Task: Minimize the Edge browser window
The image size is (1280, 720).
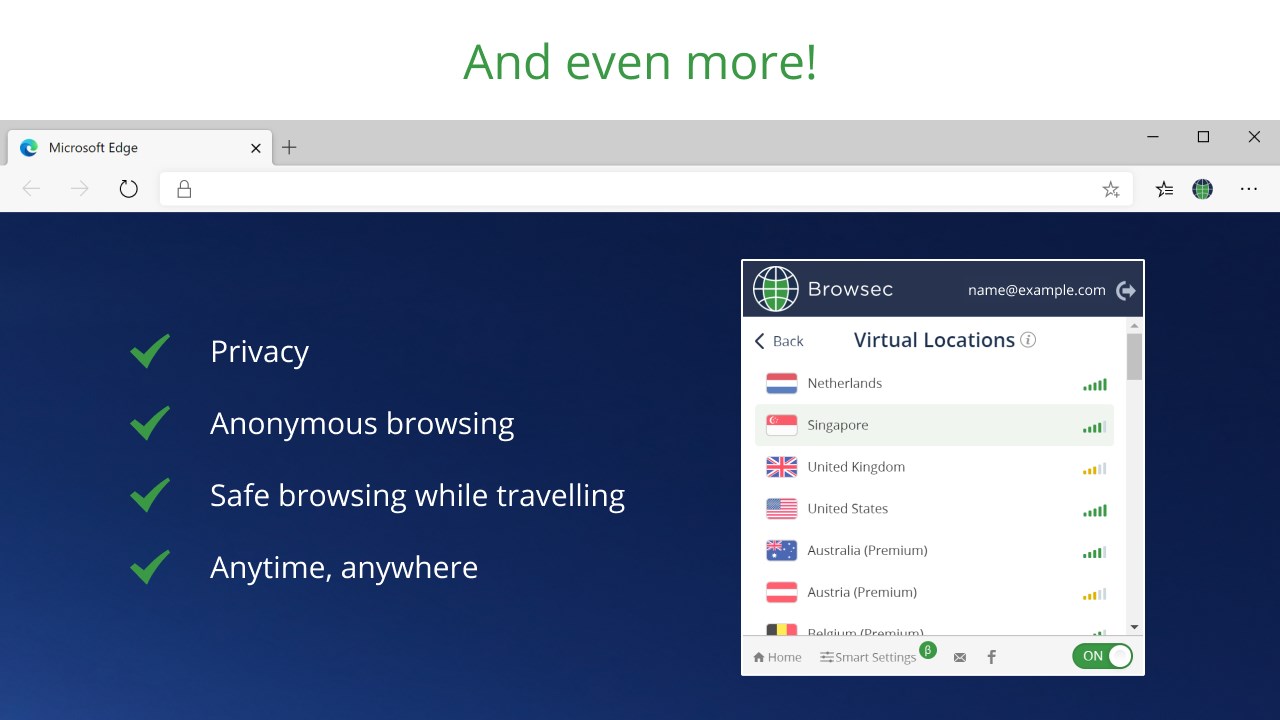Action: (1153, 137)
